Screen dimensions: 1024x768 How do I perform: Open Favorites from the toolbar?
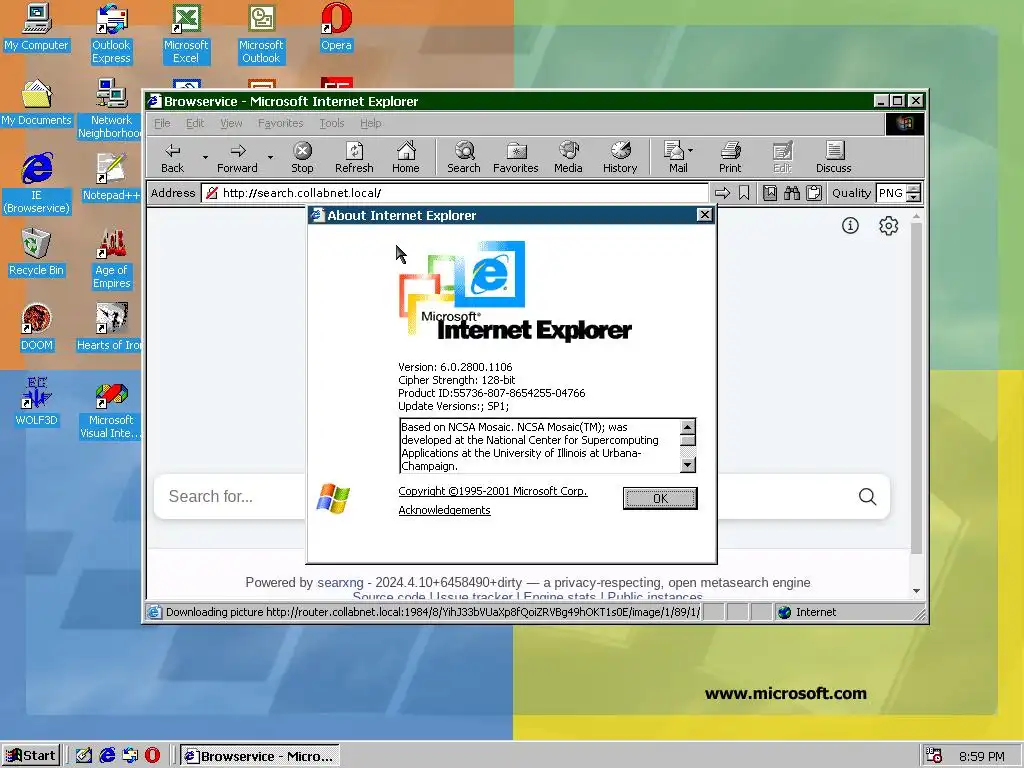click(x=515, y=157)
